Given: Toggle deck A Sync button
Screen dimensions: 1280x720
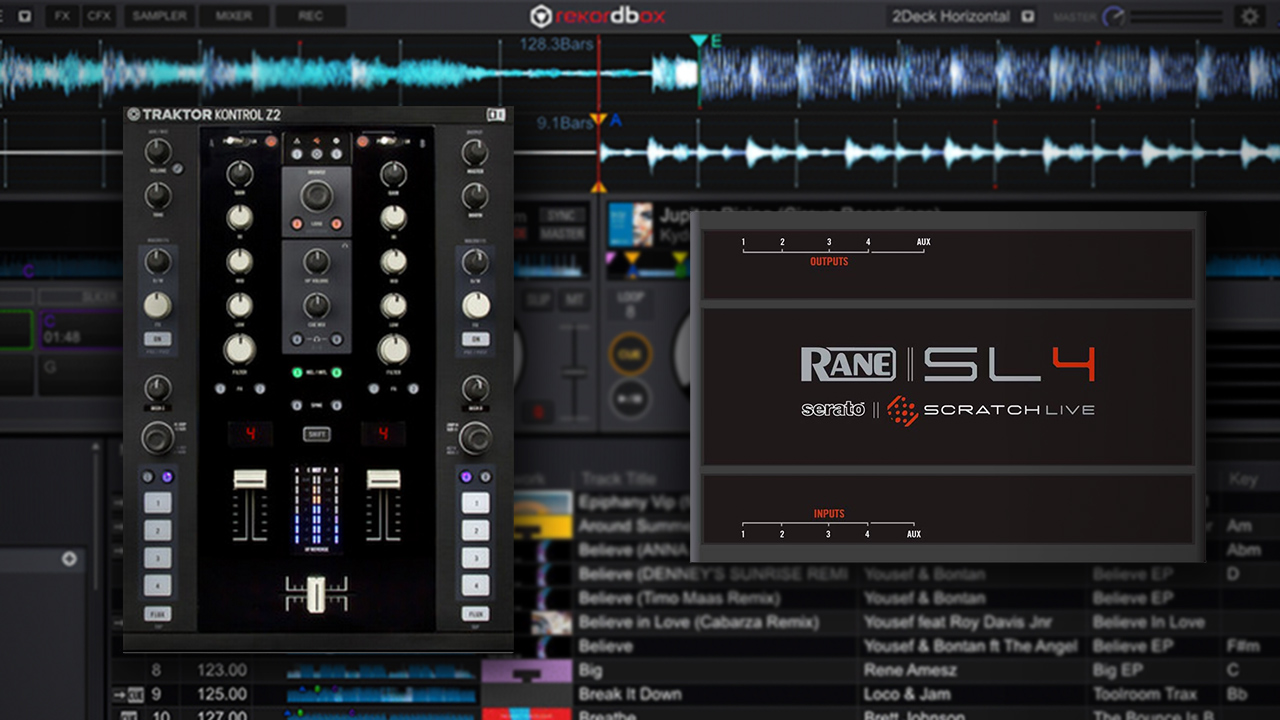Looking at the screenshot, I should coord(297,405).
